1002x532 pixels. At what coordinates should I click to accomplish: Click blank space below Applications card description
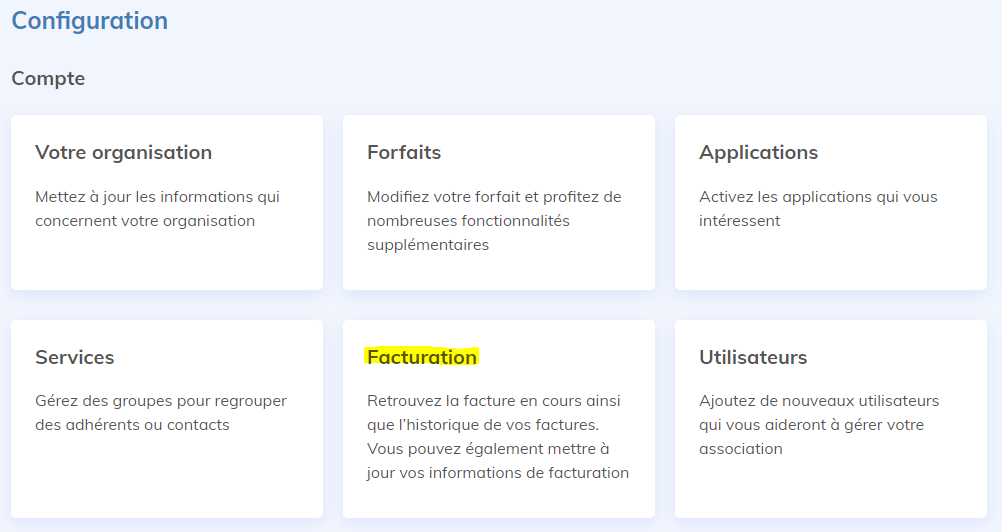point(830,262)
